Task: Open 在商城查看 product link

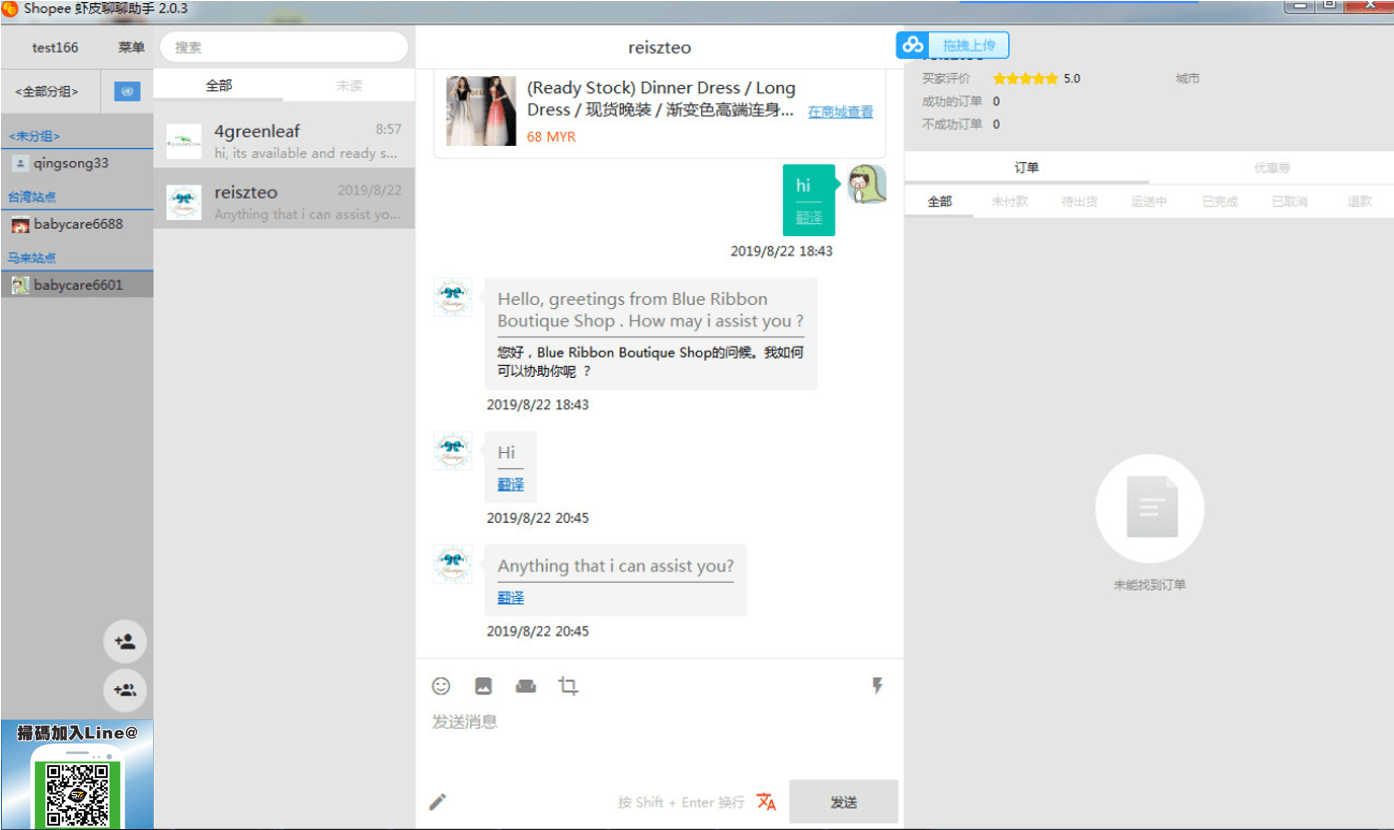Action: (840, 112)
